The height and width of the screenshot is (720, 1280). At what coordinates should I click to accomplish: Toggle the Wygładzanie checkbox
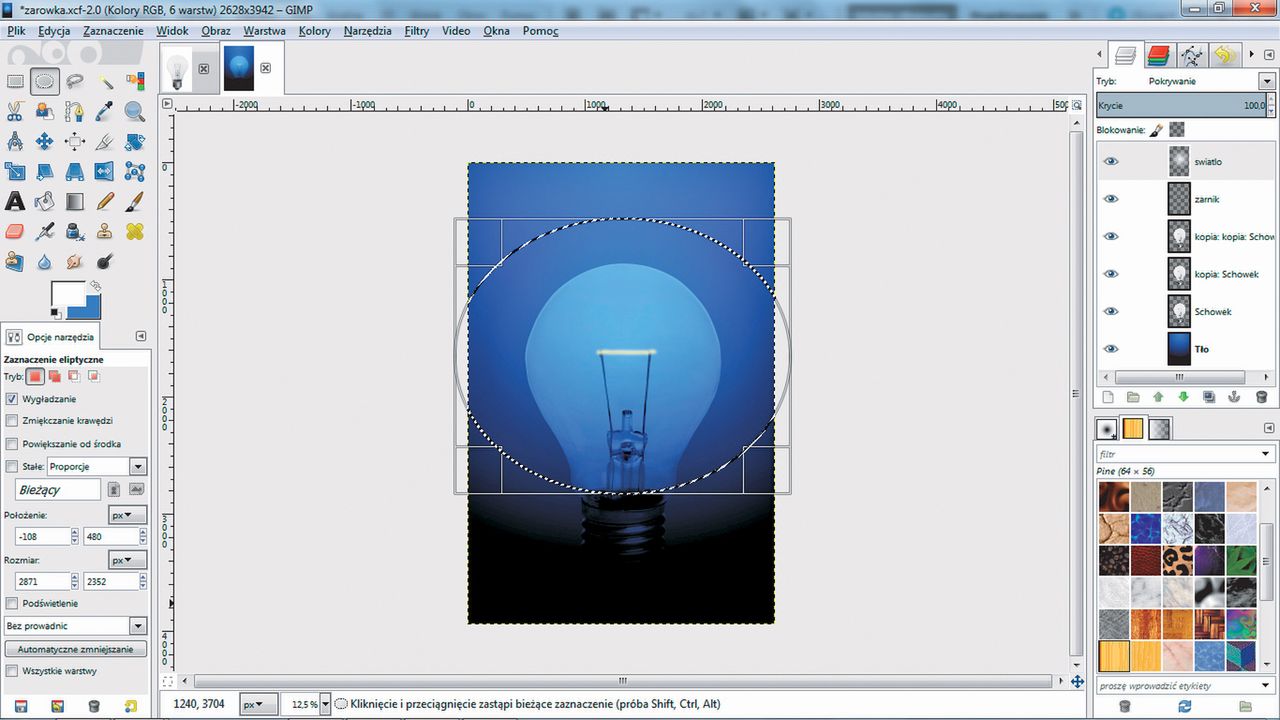point(12,399)
